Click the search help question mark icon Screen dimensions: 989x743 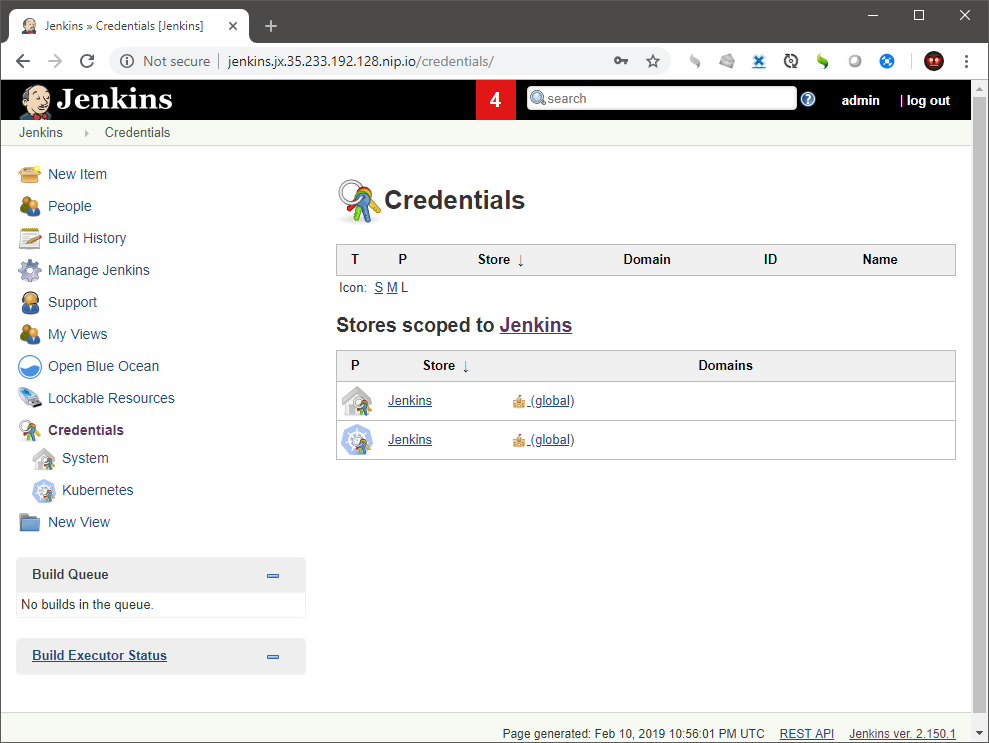808,99
